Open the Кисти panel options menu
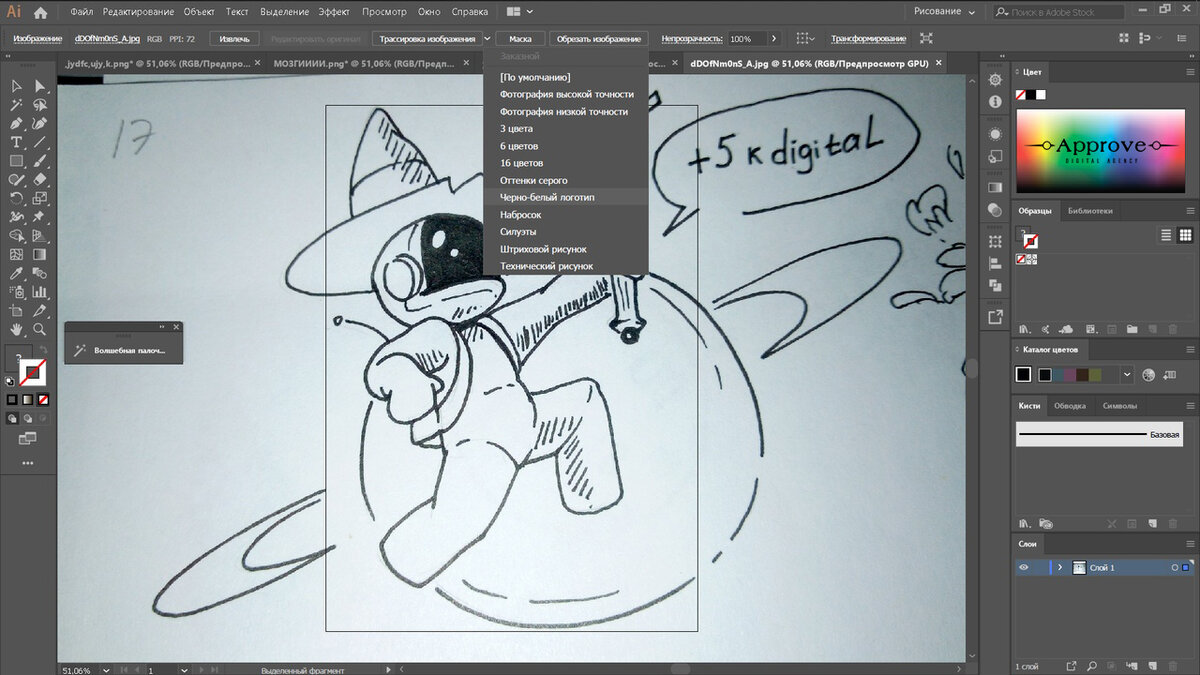The width and height of the screenshot is (1200, 675). pos(1189,406)
